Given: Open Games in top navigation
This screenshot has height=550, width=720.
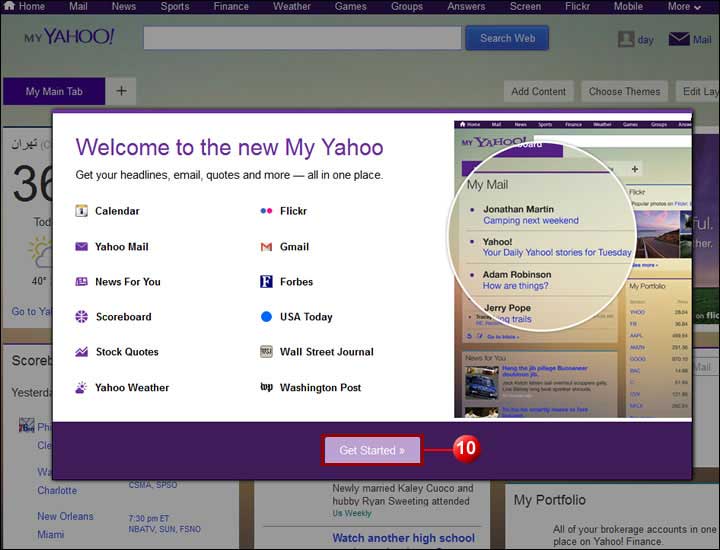Looking at the screenshot, I should pos(350,6).
